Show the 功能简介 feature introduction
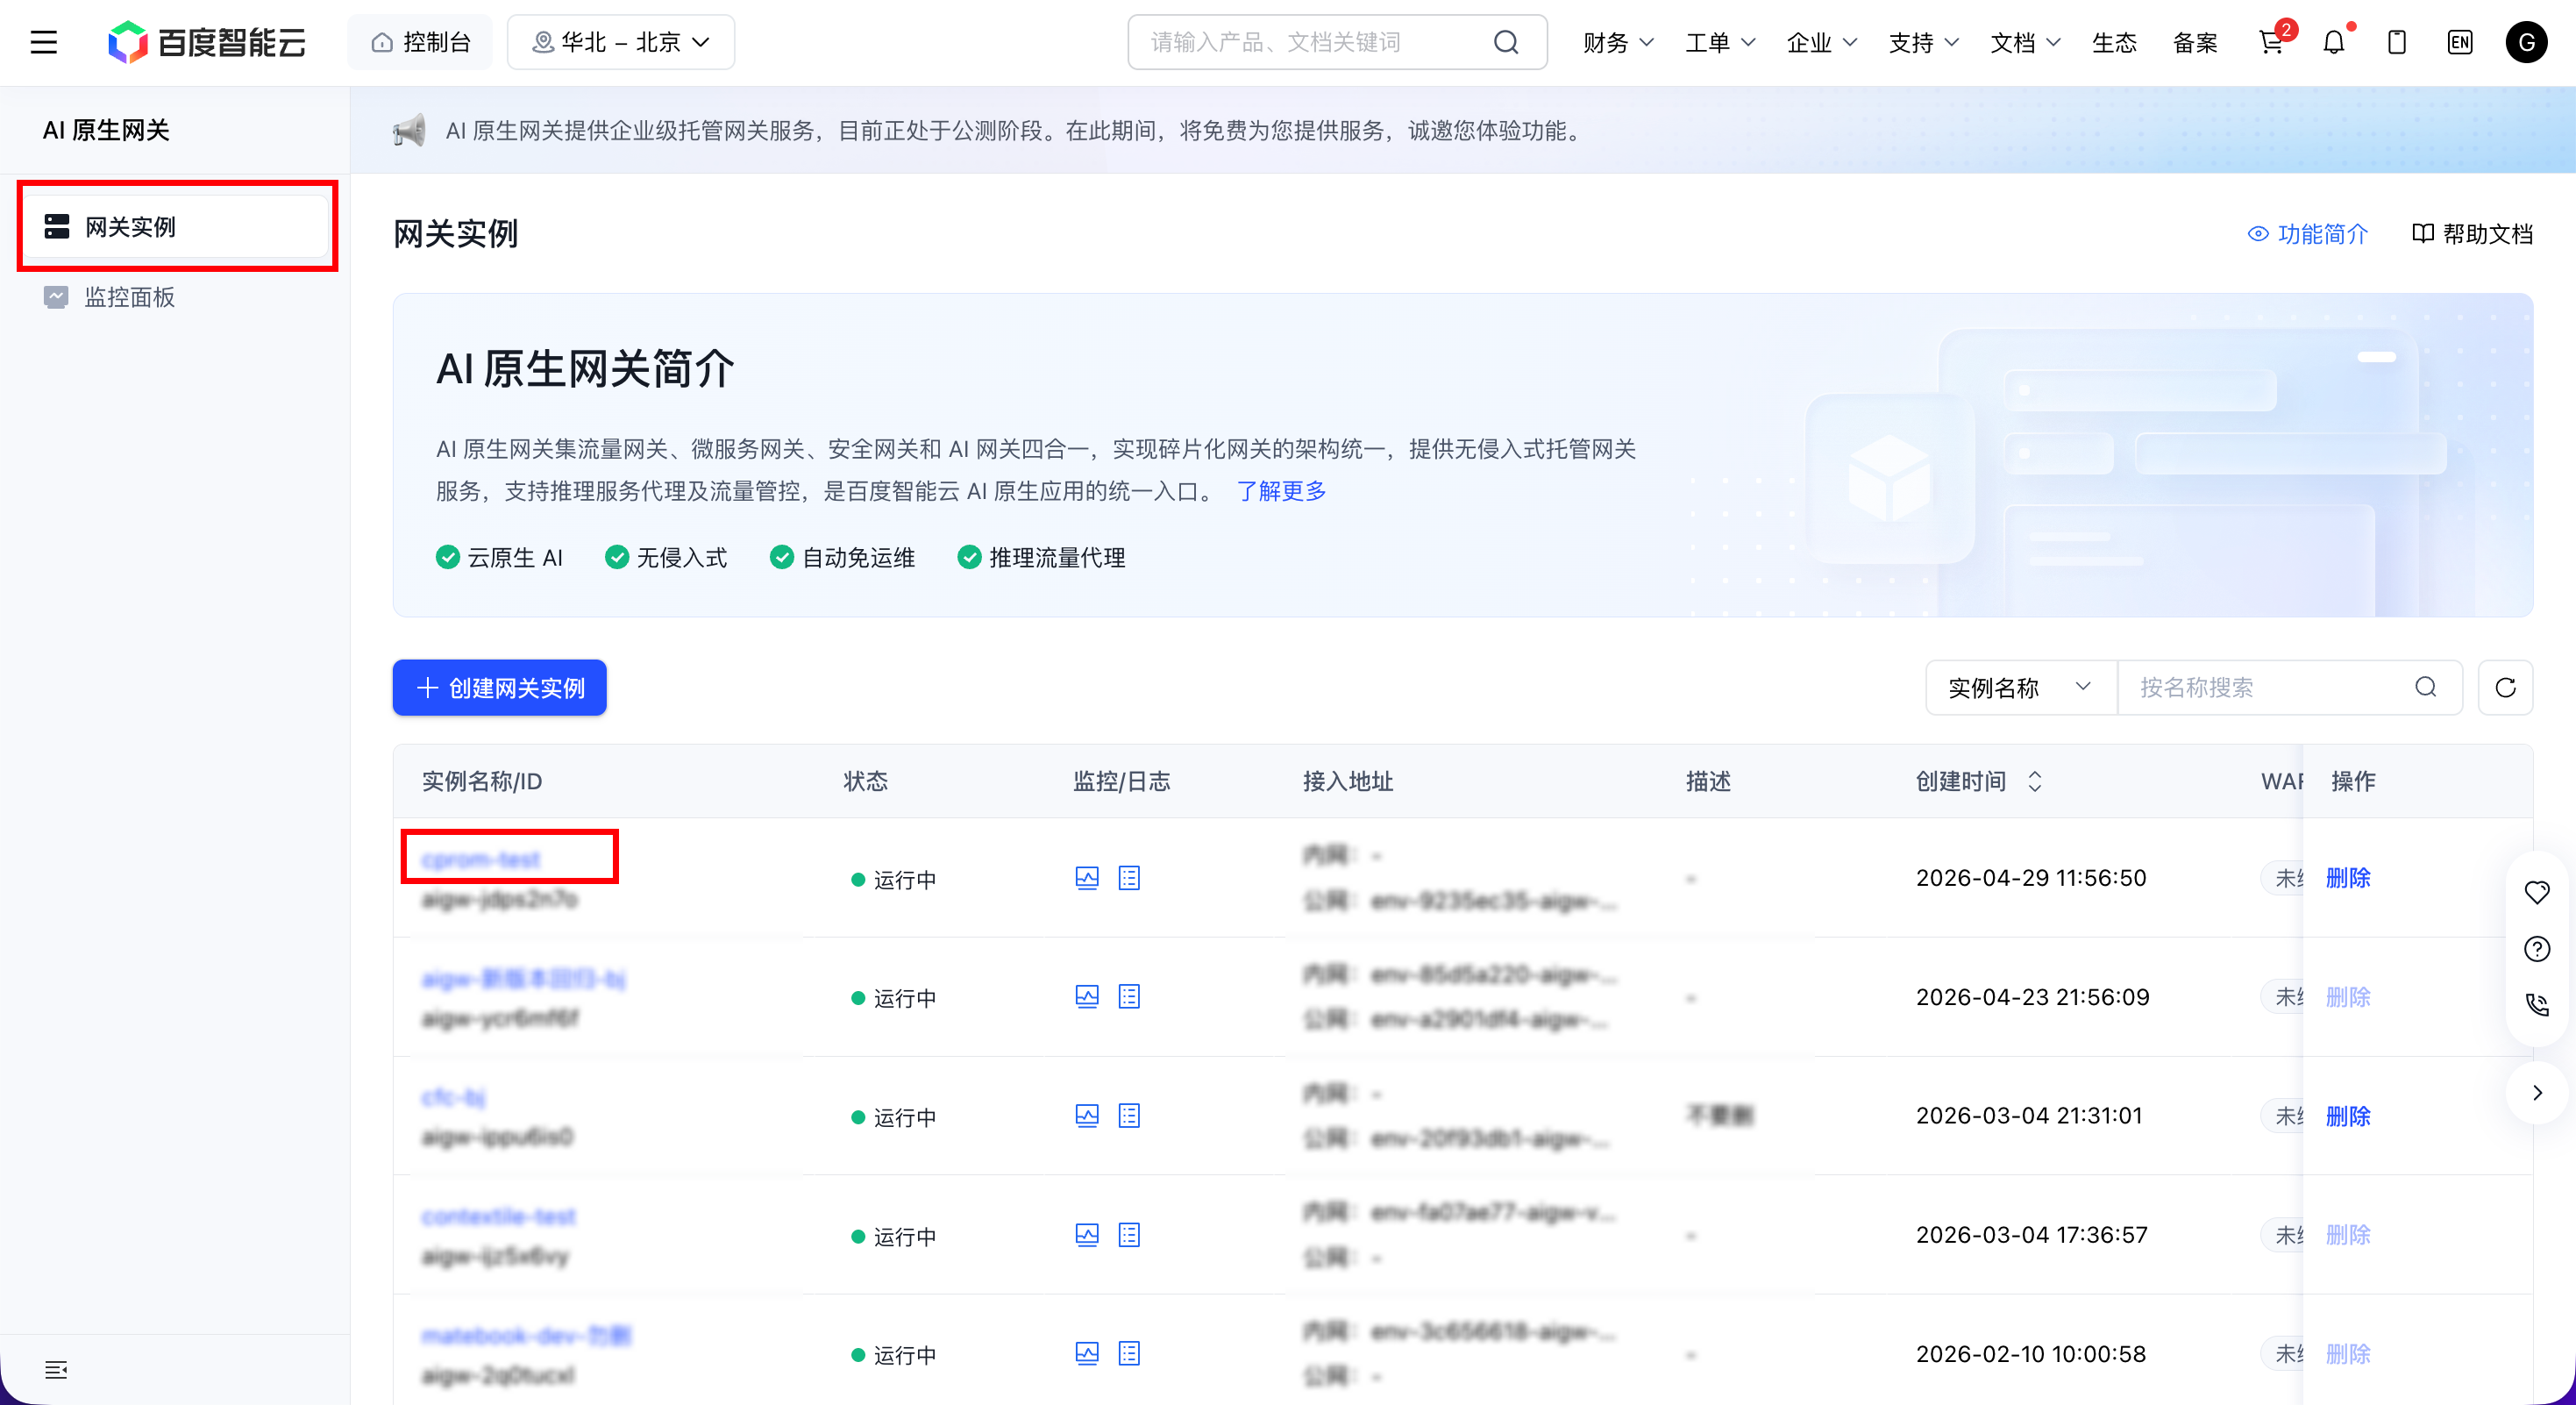Screen dimensions: 2576x1405 pos(2308,234)
